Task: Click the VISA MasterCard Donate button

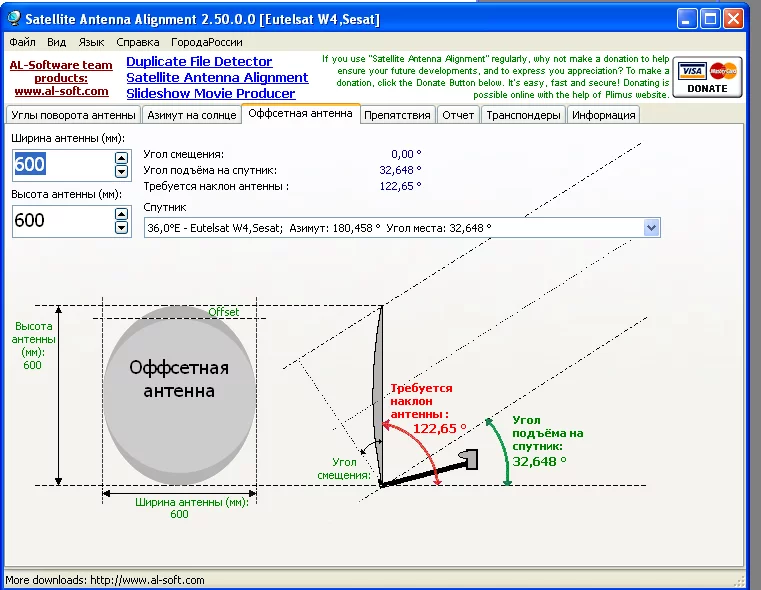Action: pyautogui.click(x=708, y=77)
